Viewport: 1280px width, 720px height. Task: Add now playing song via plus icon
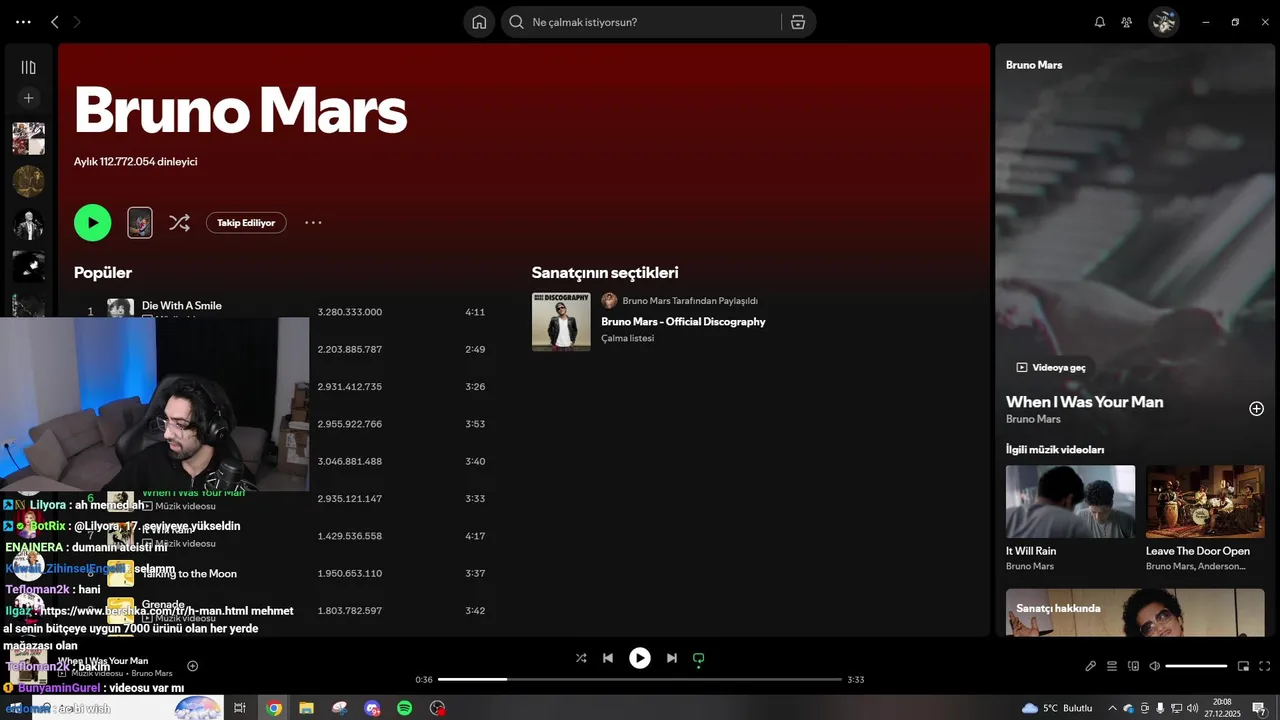coord(193,666)
